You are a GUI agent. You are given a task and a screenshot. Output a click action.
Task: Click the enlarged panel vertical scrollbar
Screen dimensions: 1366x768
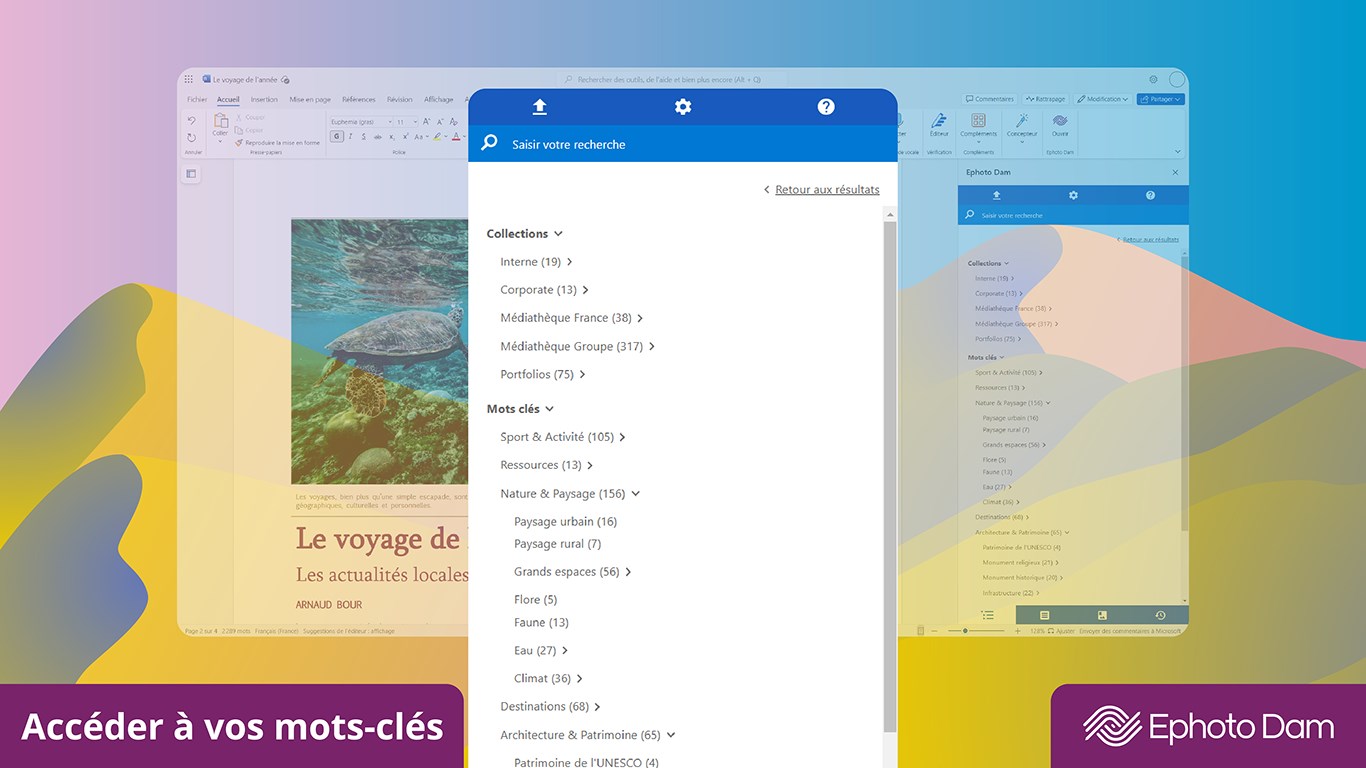(890, 478)
